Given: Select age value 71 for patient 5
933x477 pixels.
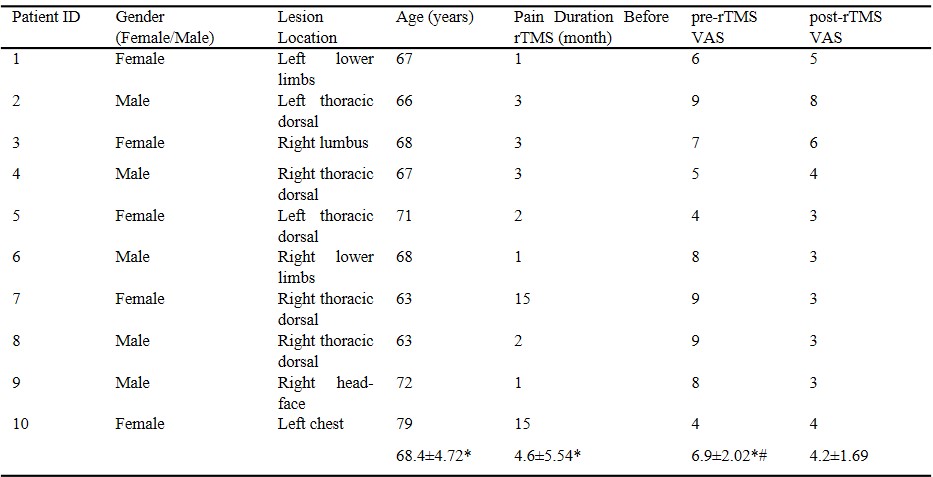Looking at the screenshot, I should click(x=405, y=216).
